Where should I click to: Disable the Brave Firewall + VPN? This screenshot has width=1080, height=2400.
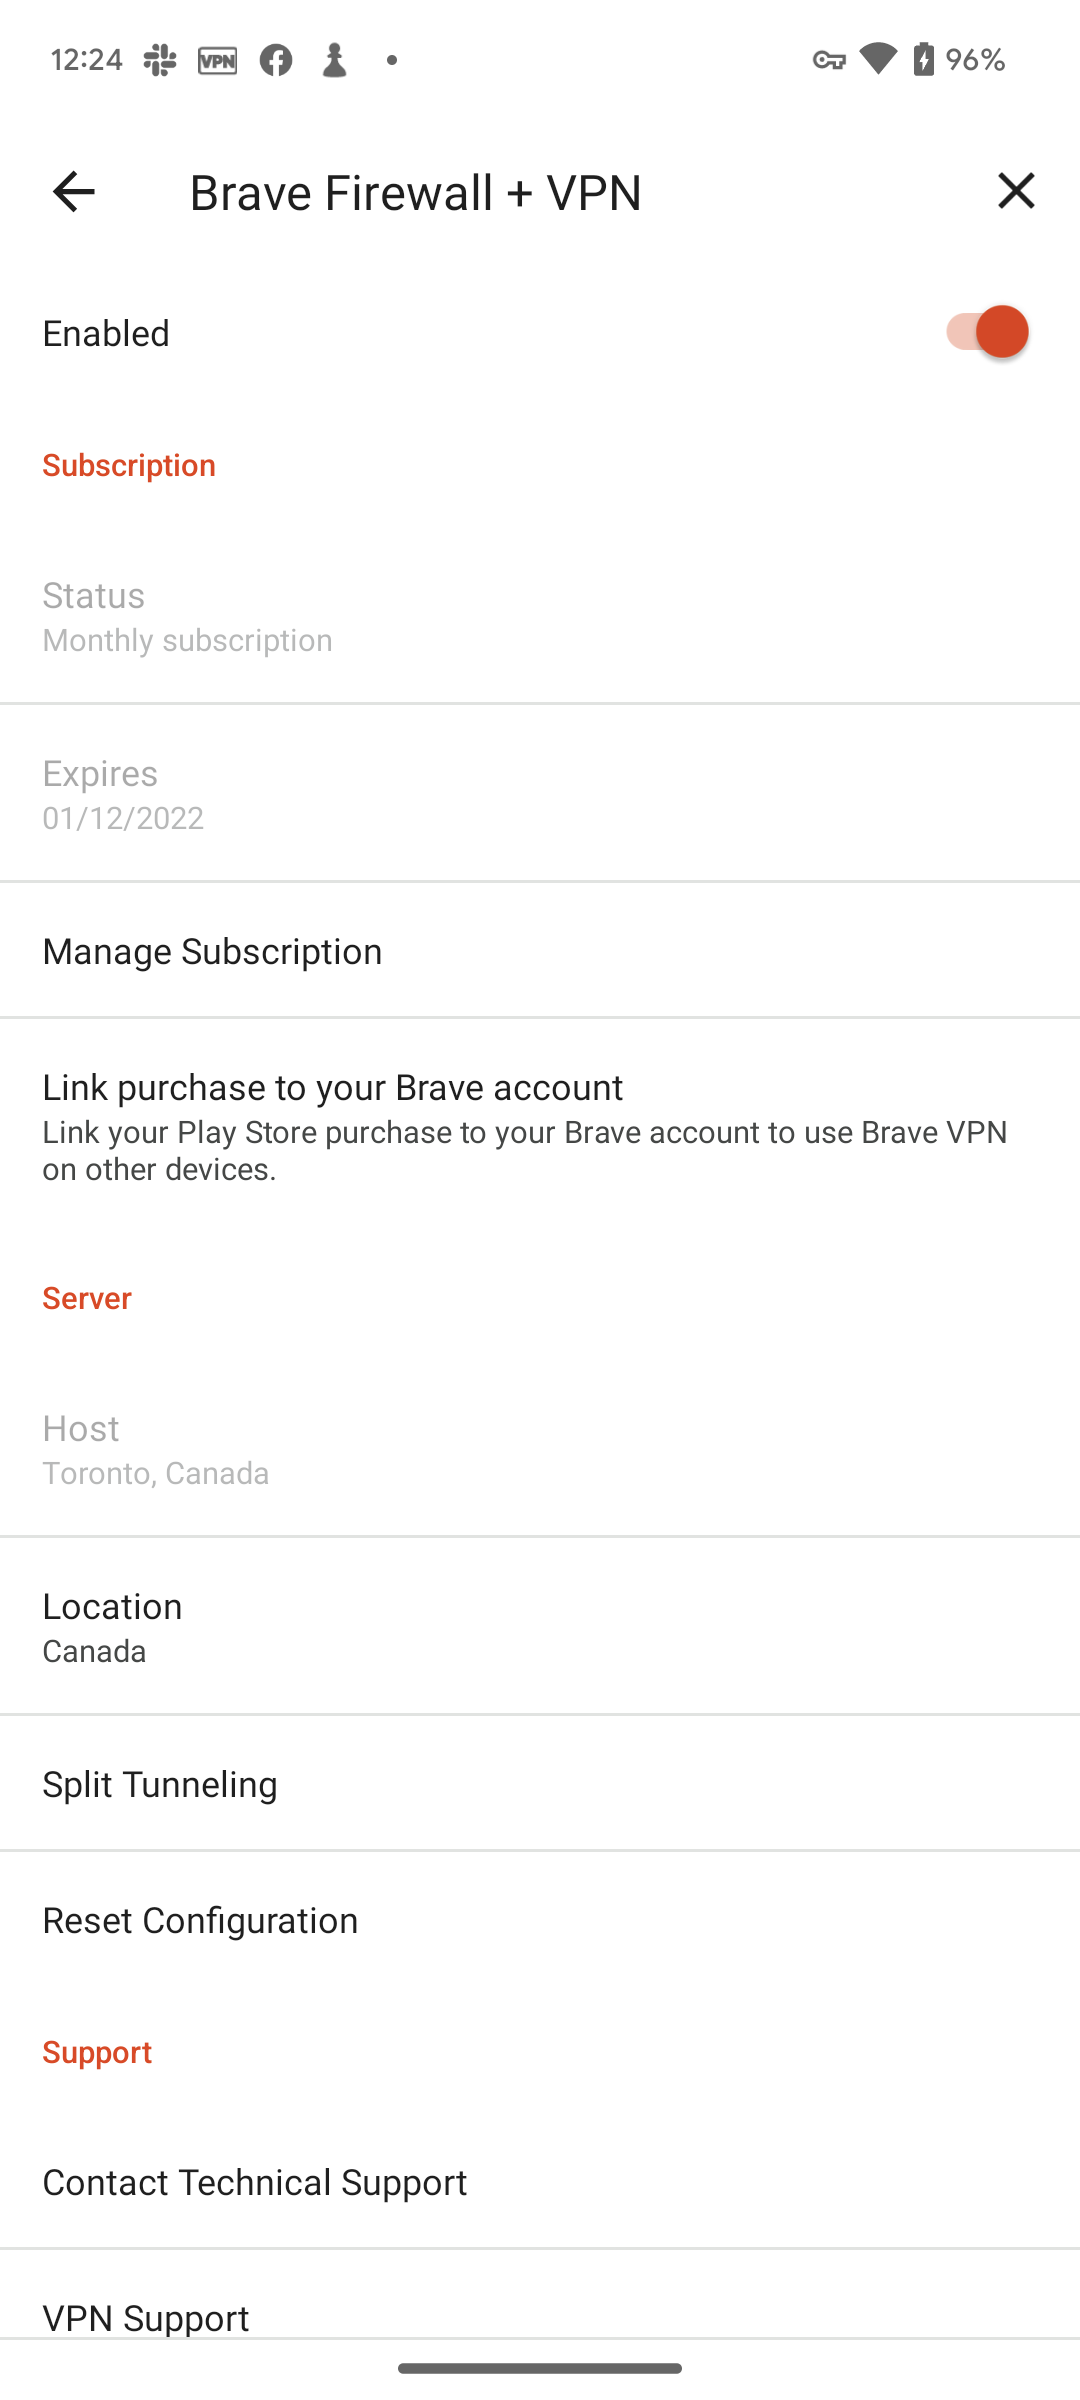pyautogui.click(x=986, y=331)
